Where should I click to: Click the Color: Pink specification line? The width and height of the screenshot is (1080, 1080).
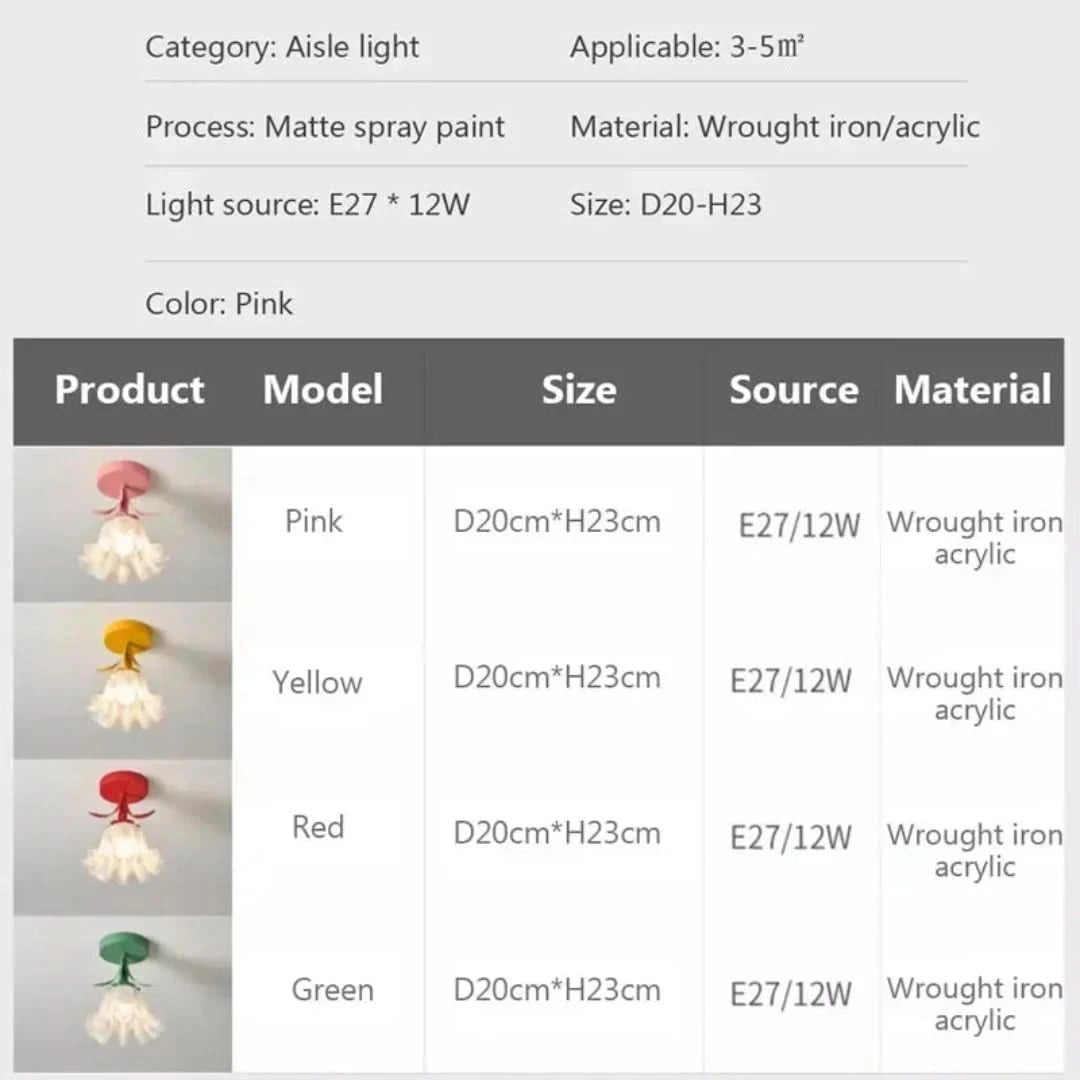pos(219,304)
